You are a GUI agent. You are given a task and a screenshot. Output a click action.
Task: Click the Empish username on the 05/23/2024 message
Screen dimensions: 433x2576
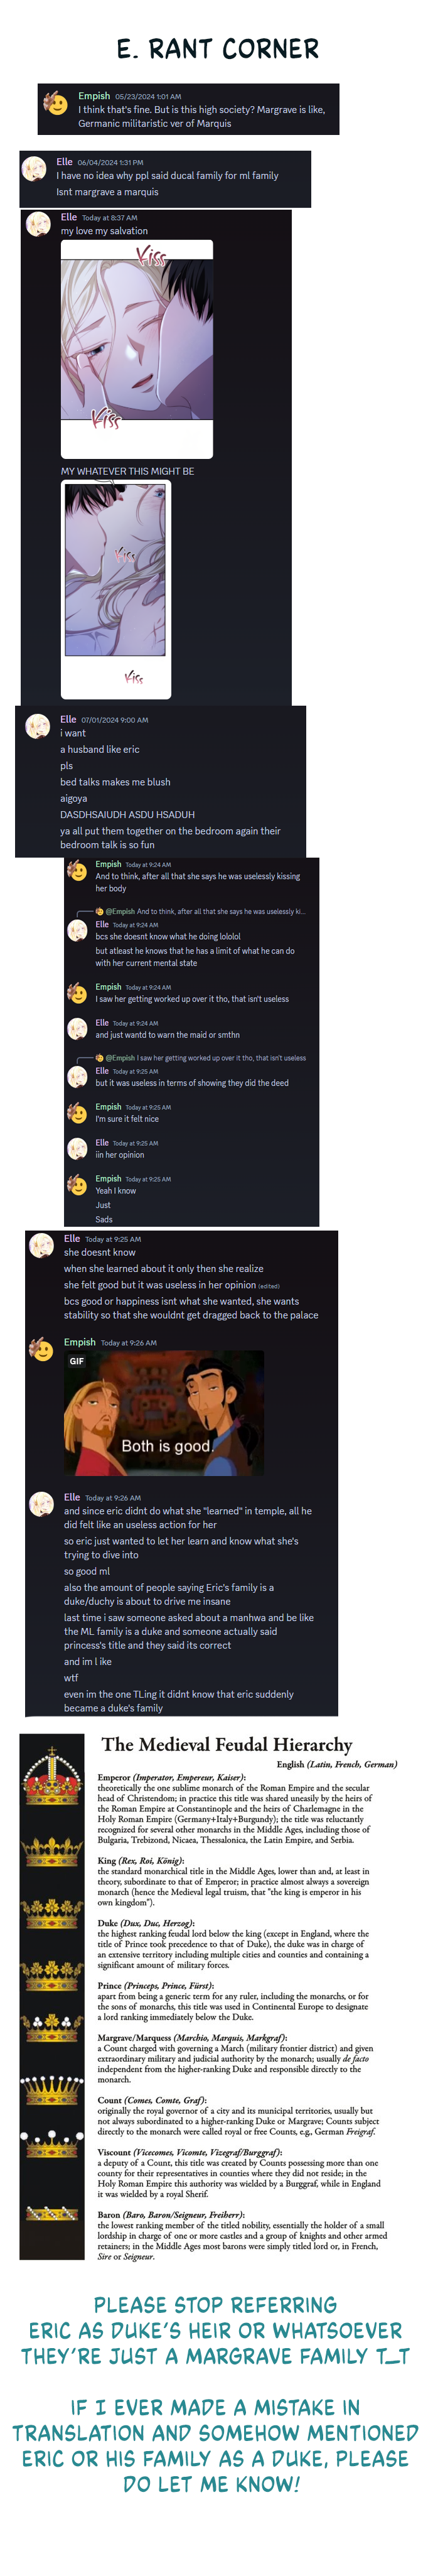[94, 96]
